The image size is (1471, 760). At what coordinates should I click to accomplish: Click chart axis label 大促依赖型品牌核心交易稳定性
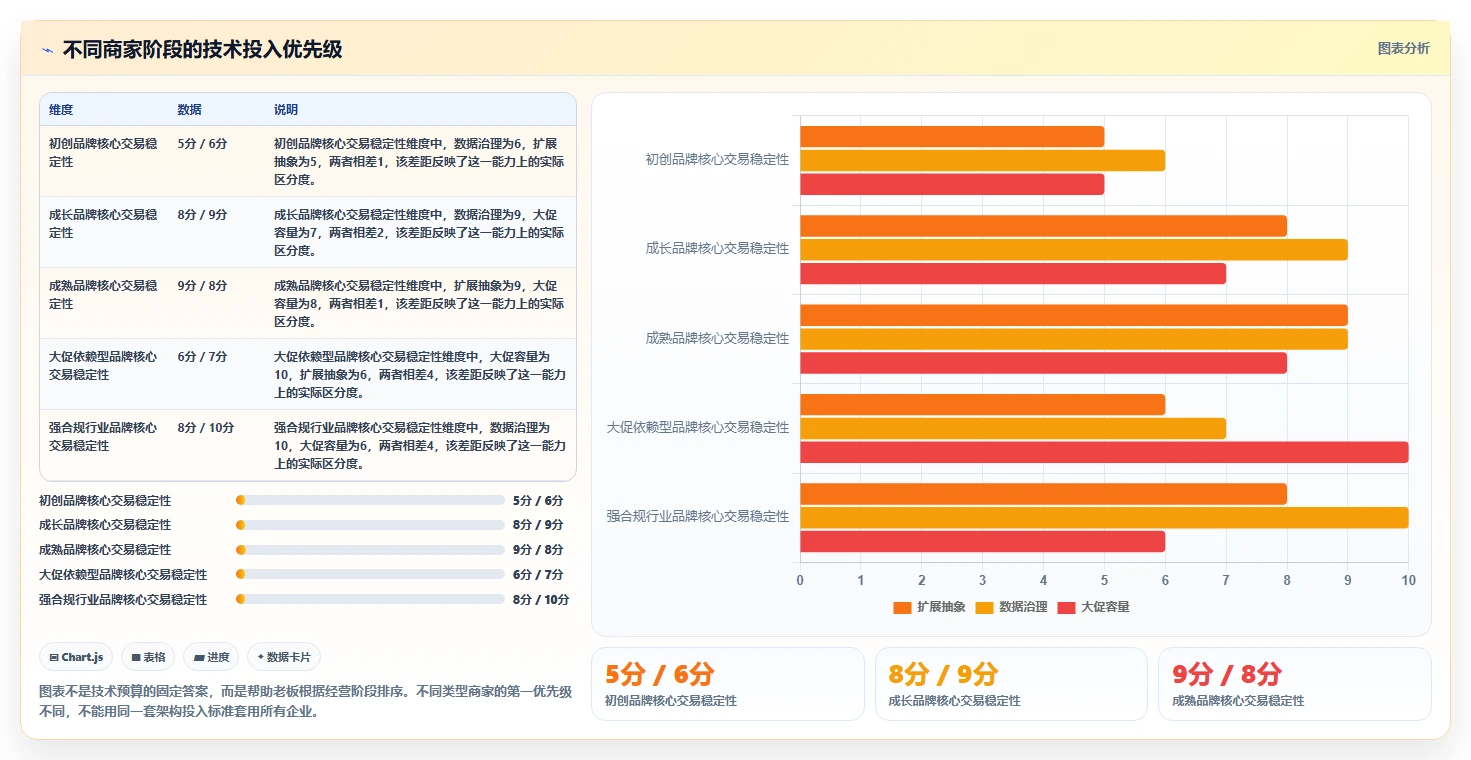[x=698, y=428]
